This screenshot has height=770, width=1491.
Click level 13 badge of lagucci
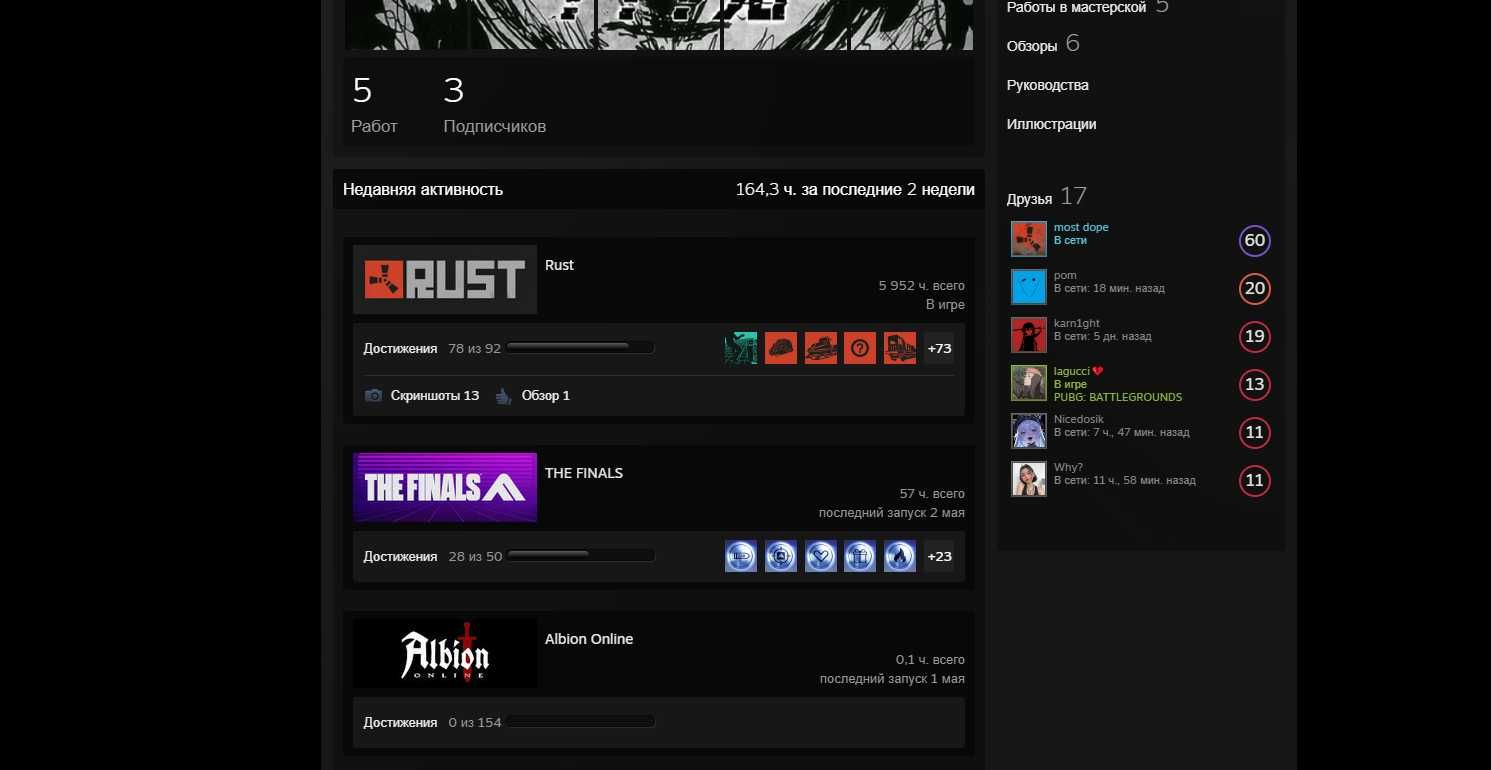pyautogui.click(x=1255, y=384)
